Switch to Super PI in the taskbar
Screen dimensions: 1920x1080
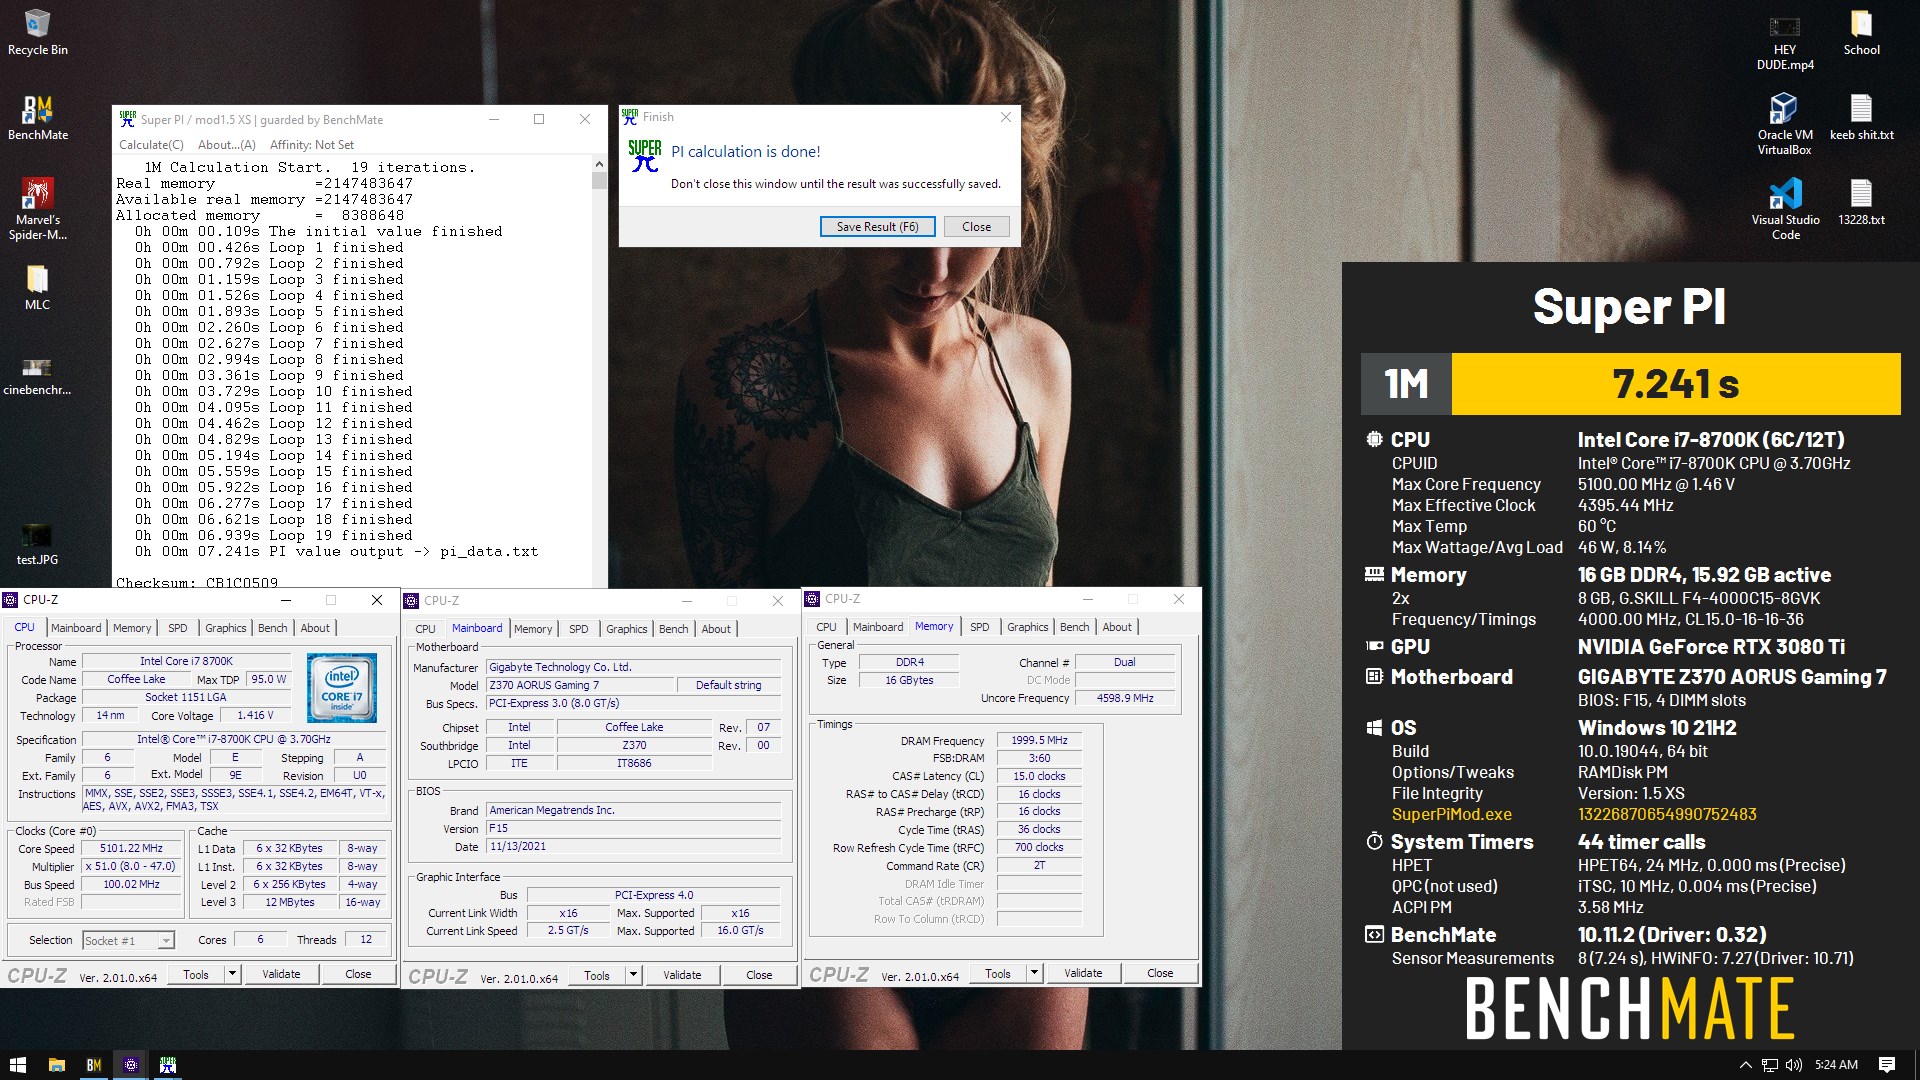(x=168, y=1065)
